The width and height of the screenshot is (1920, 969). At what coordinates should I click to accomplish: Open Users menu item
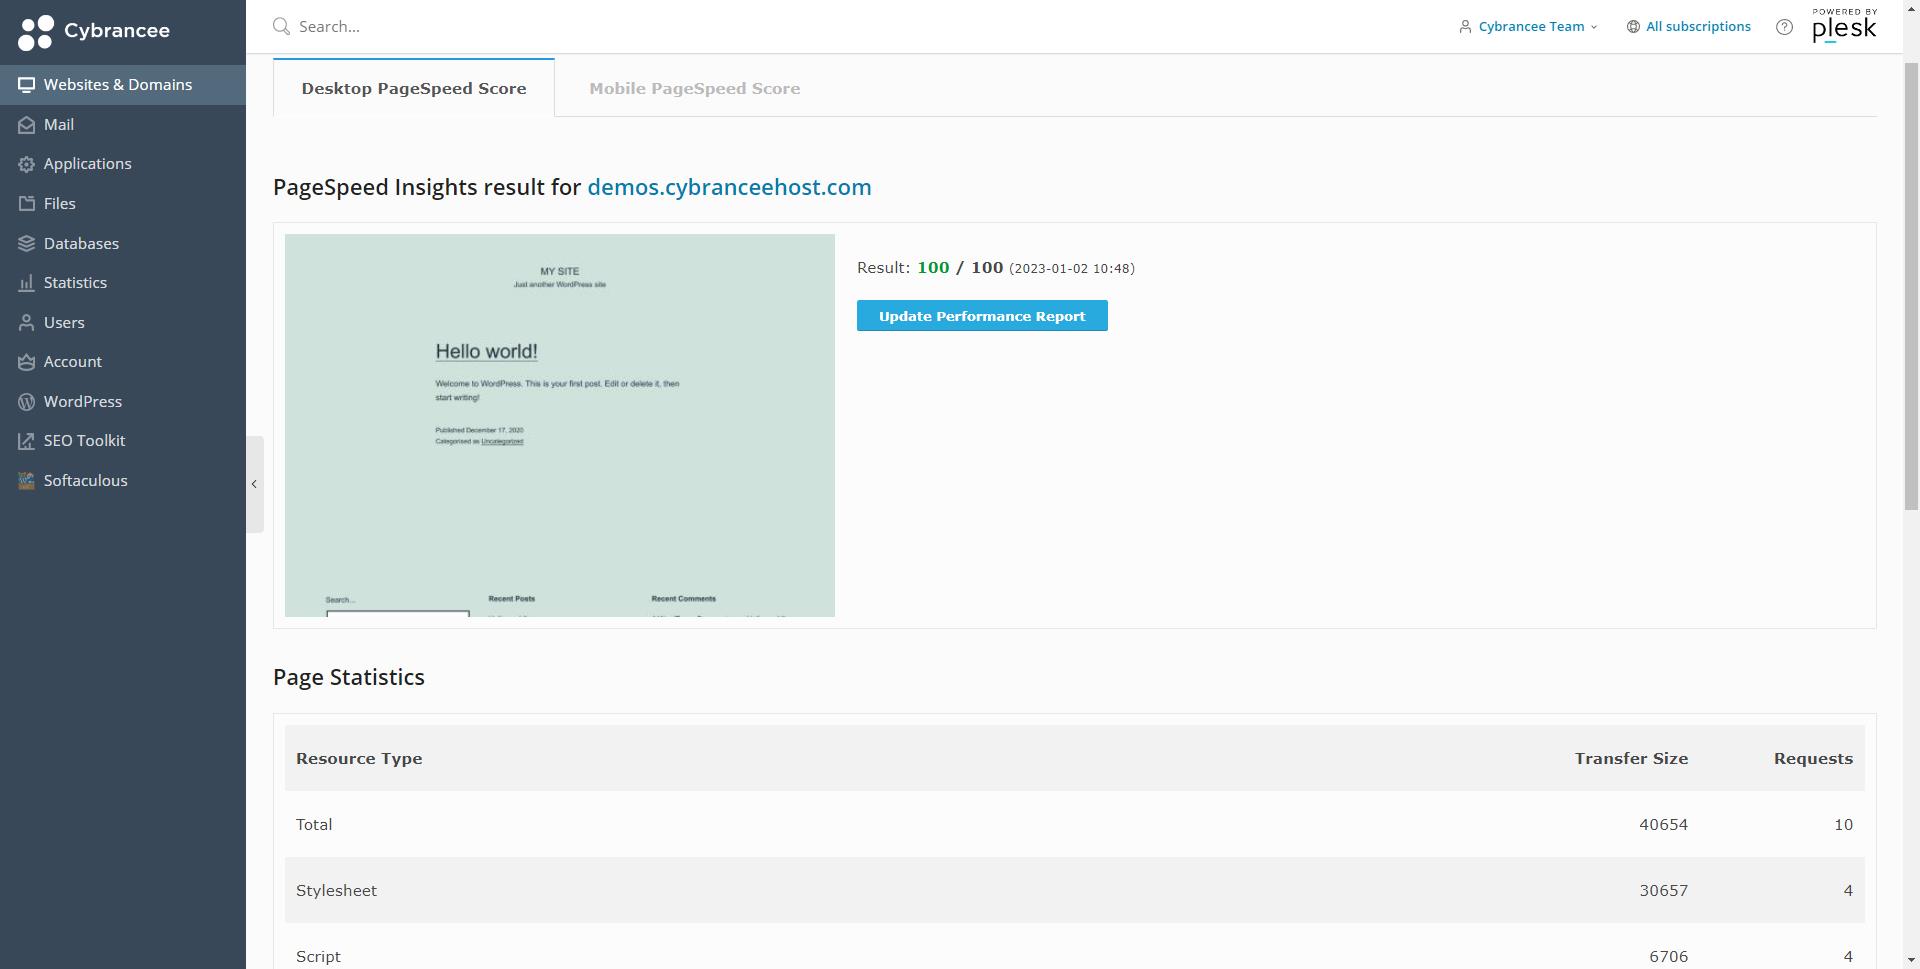[123, 323]
